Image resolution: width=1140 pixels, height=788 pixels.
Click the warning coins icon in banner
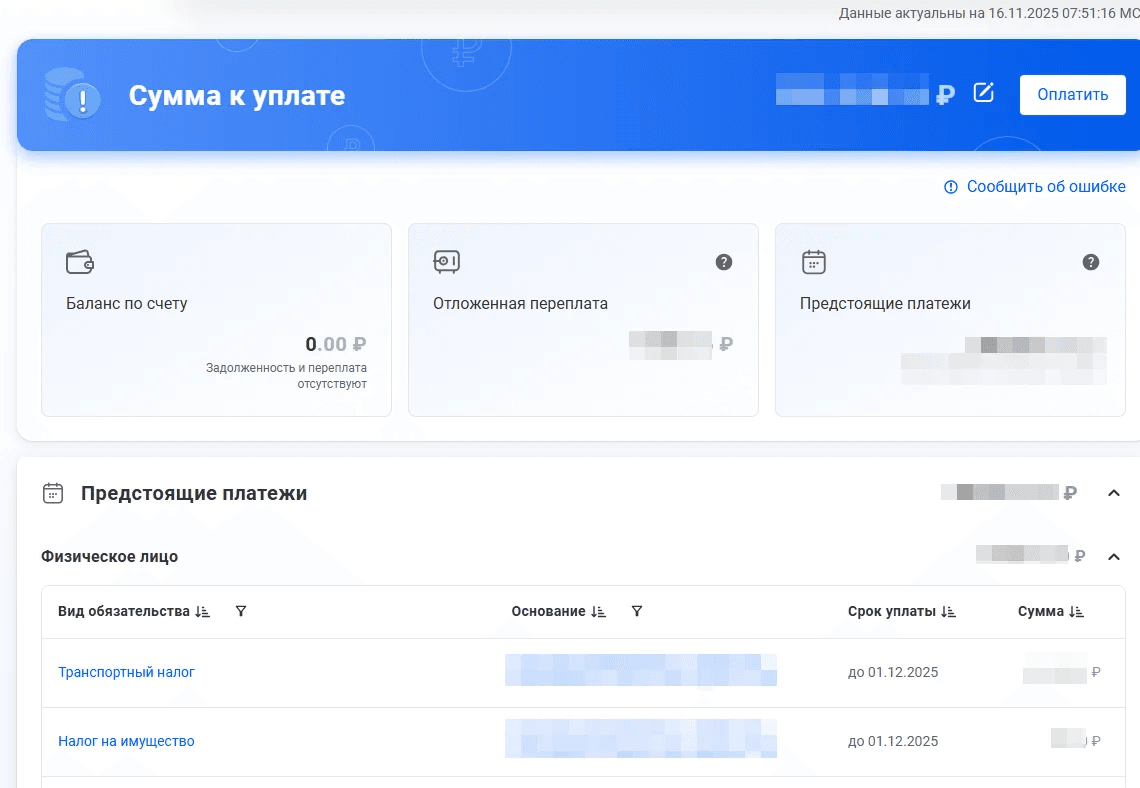point(72,95)
